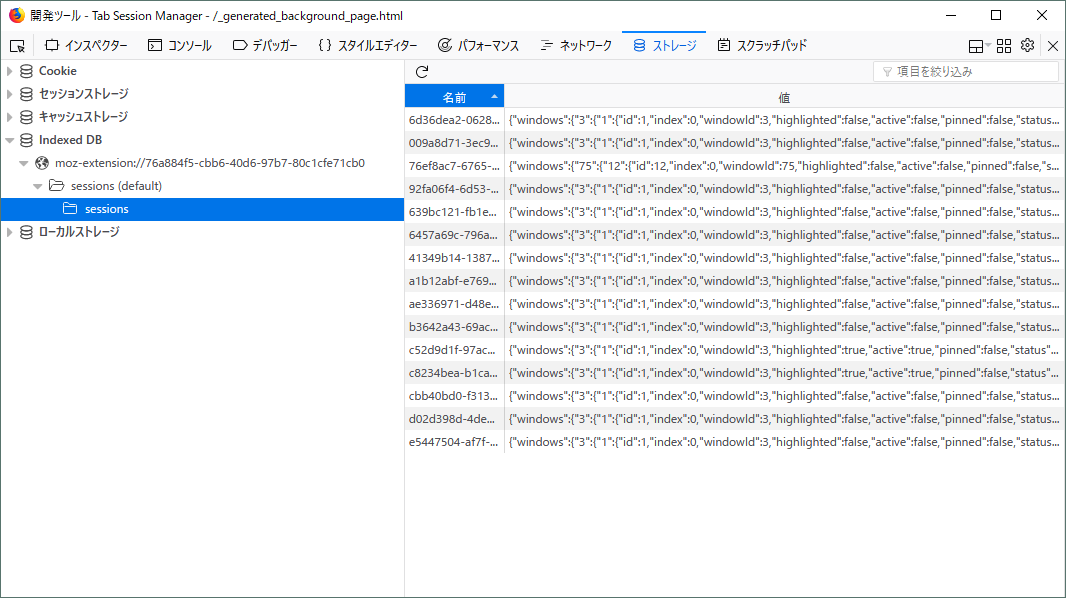Click the Firefox logo in title bar

coord(16,15)
